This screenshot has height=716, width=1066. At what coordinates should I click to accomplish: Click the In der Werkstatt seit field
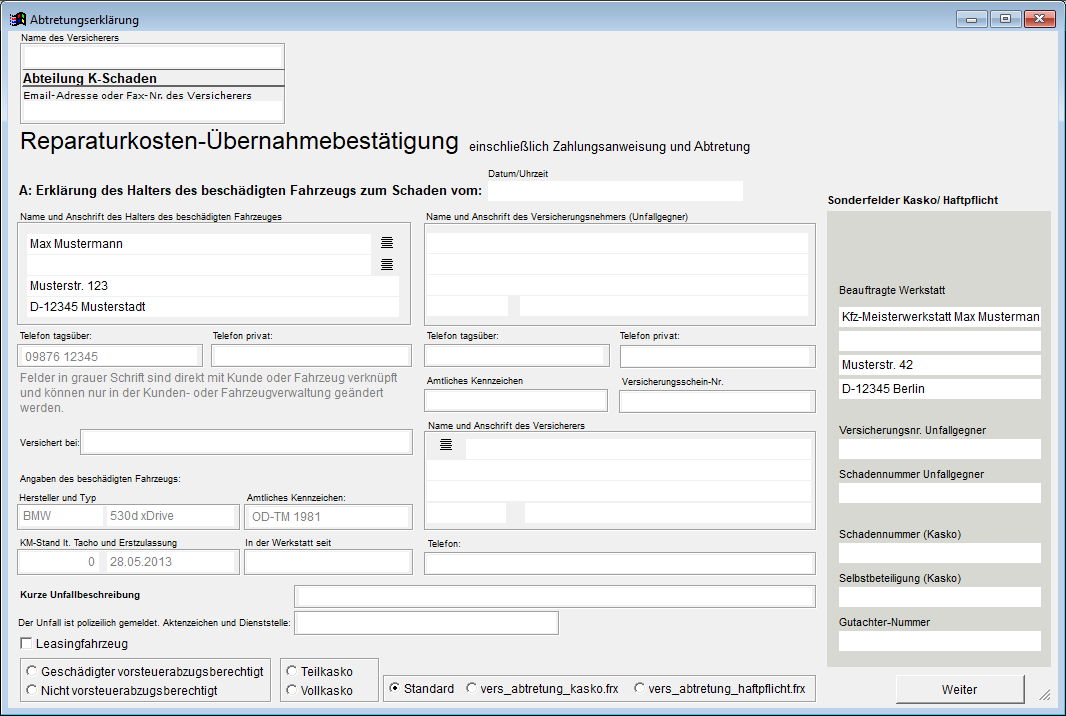pyautogui.click(x=328, y=562)
